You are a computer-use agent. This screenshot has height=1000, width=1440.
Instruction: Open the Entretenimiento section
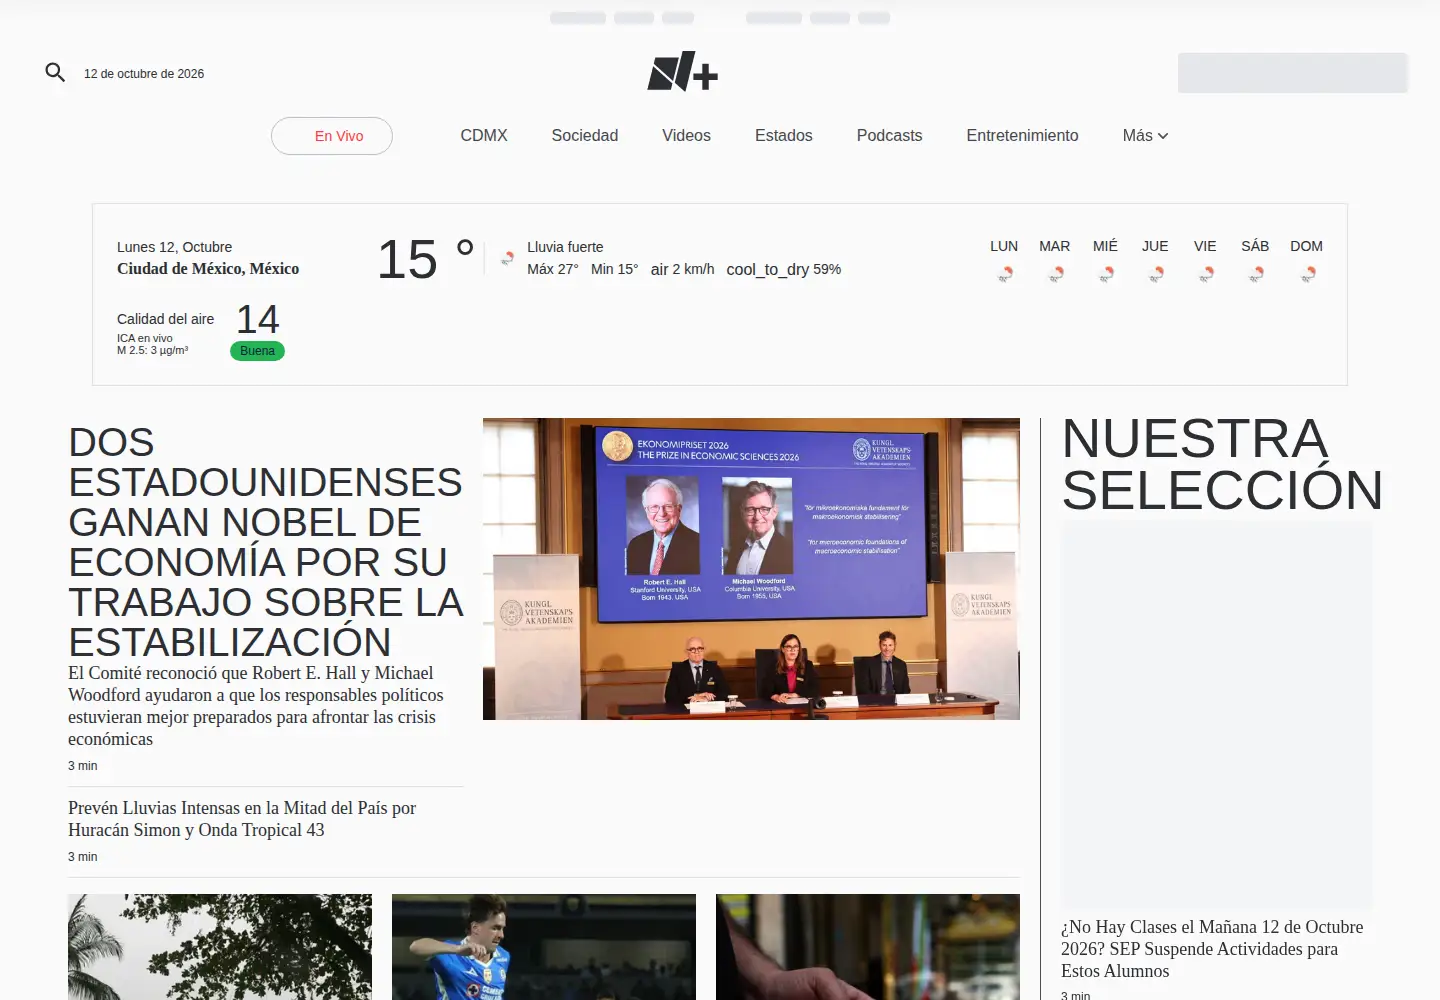[1022, 135]
